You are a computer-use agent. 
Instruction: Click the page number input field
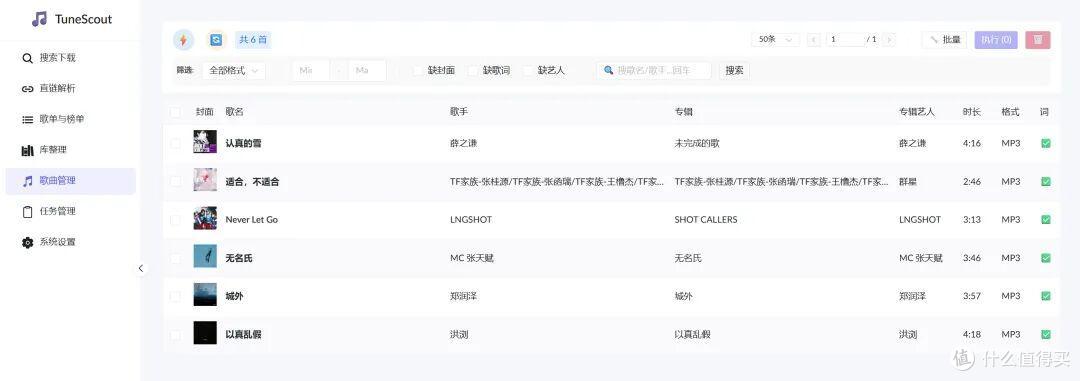point(846,40)
